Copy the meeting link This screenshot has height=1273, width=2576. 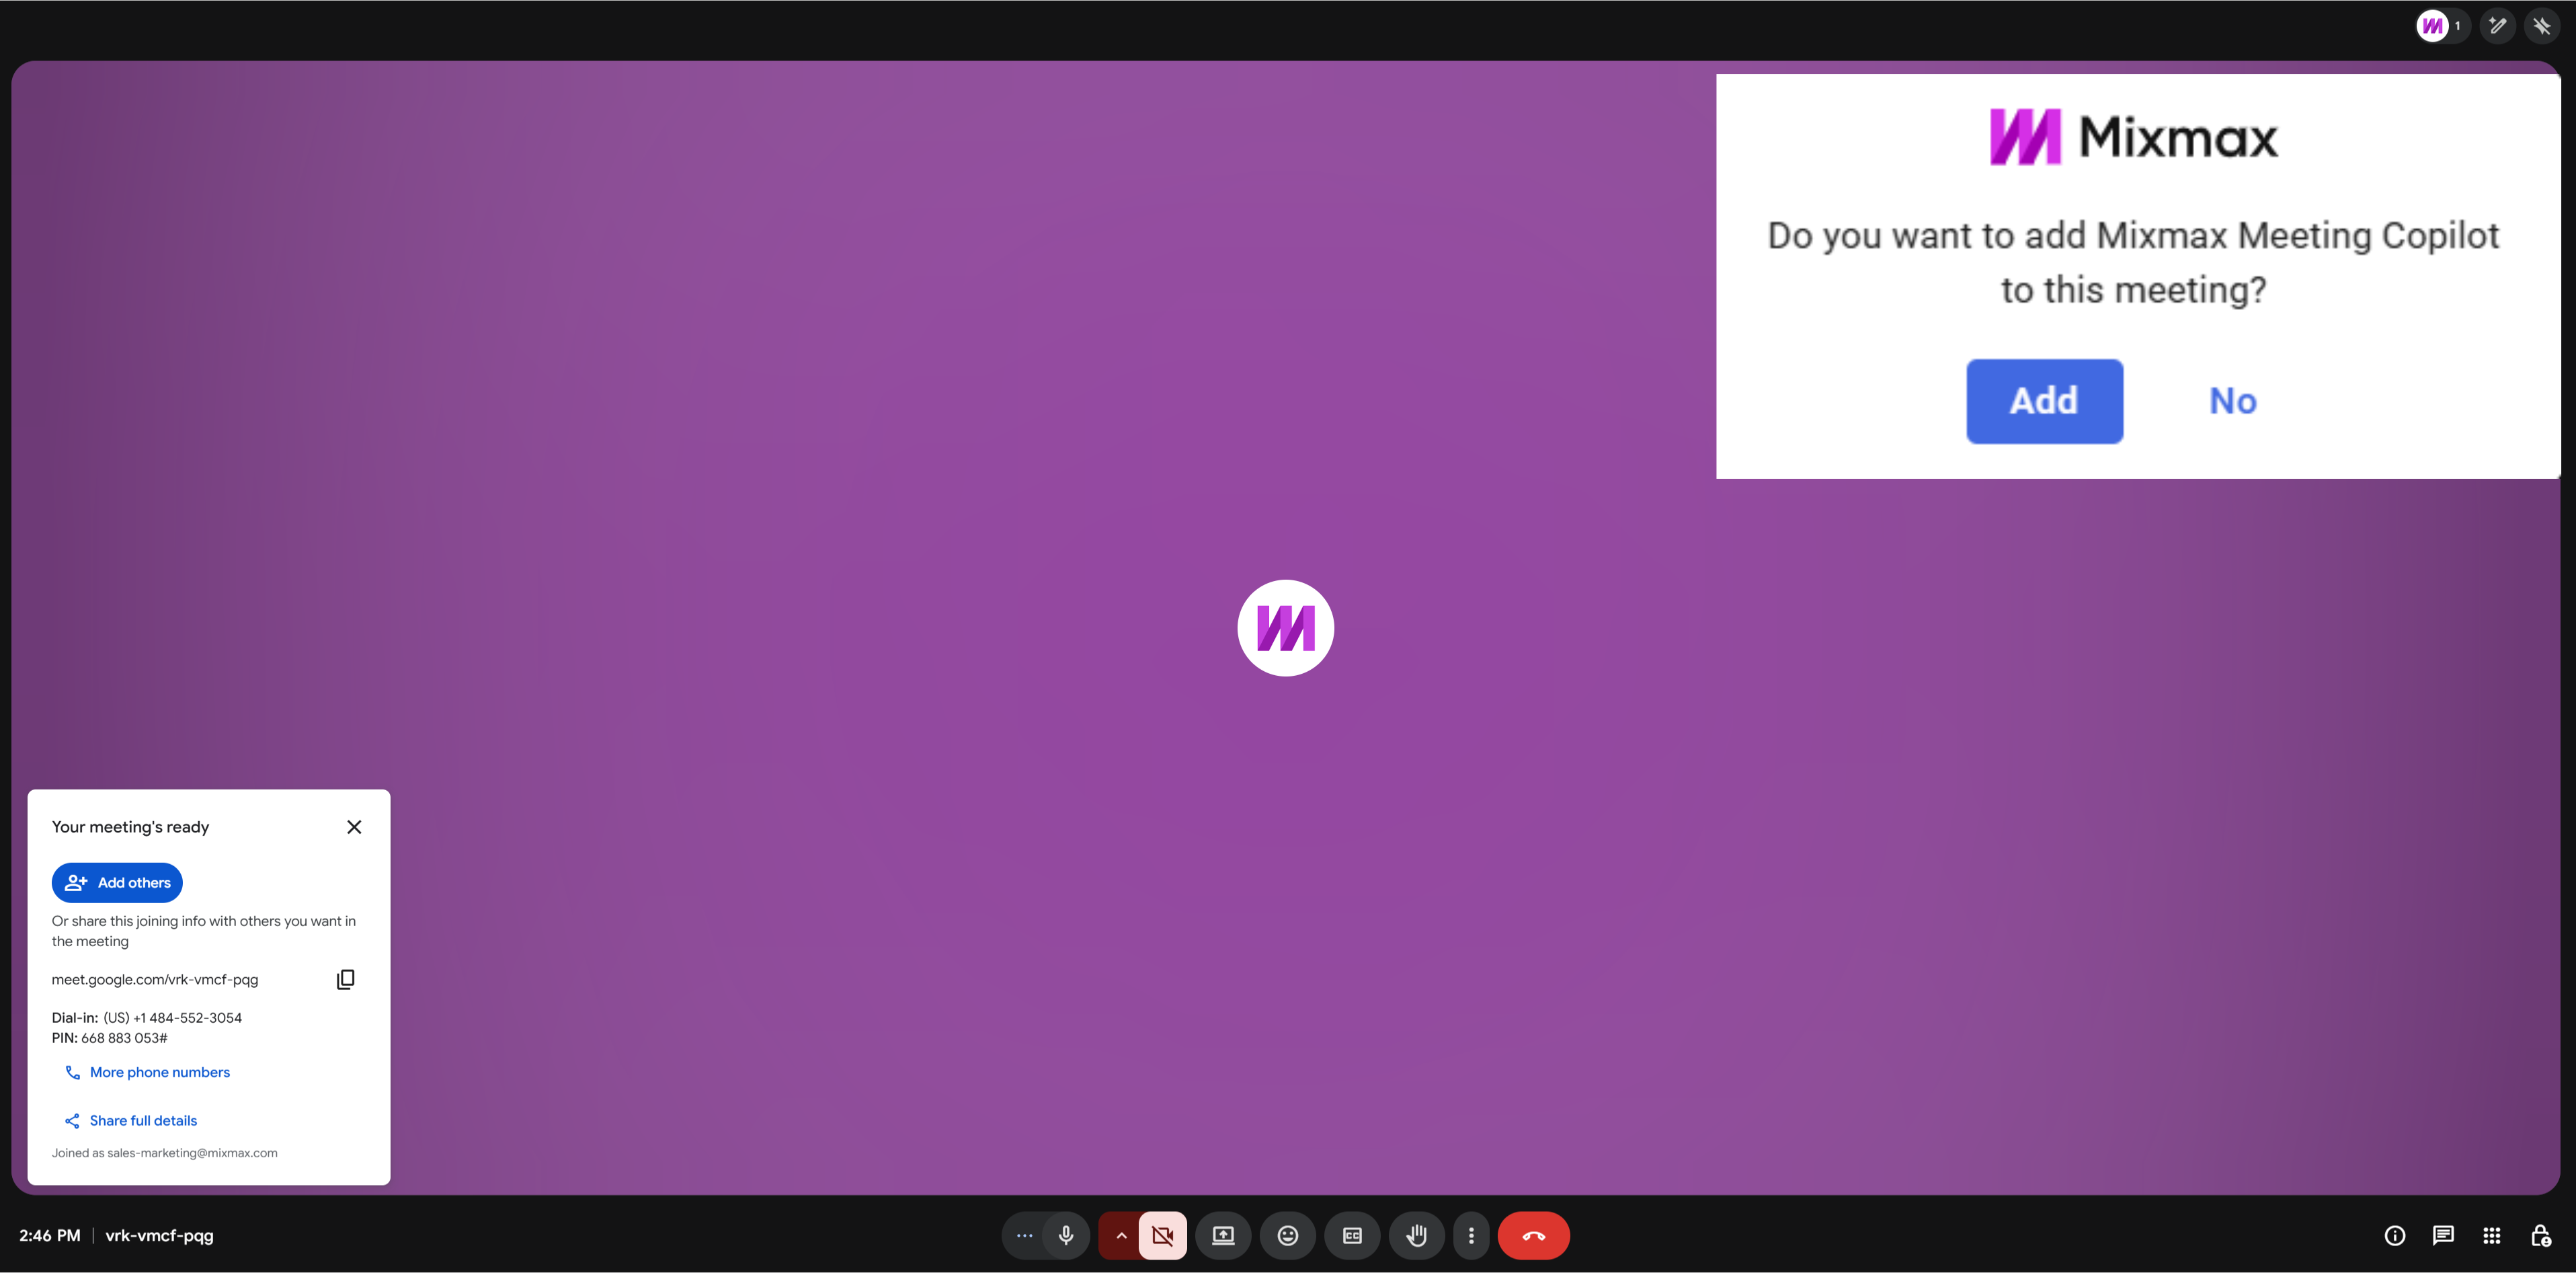tap(345, 979)
